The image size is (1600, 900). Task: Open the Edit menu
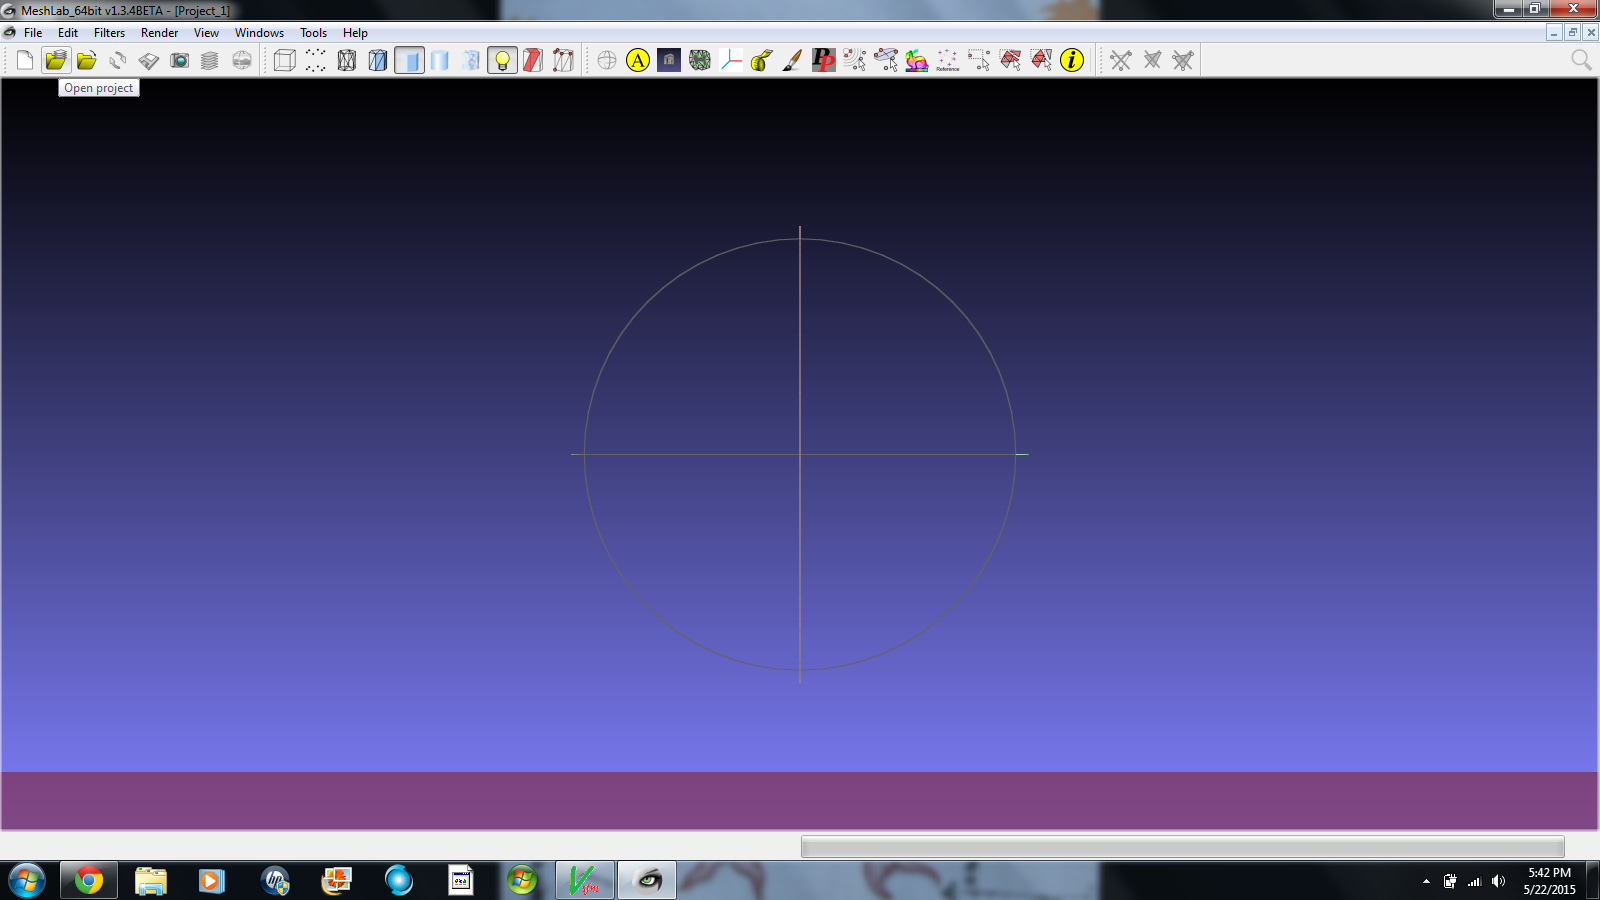click(68, 33)
